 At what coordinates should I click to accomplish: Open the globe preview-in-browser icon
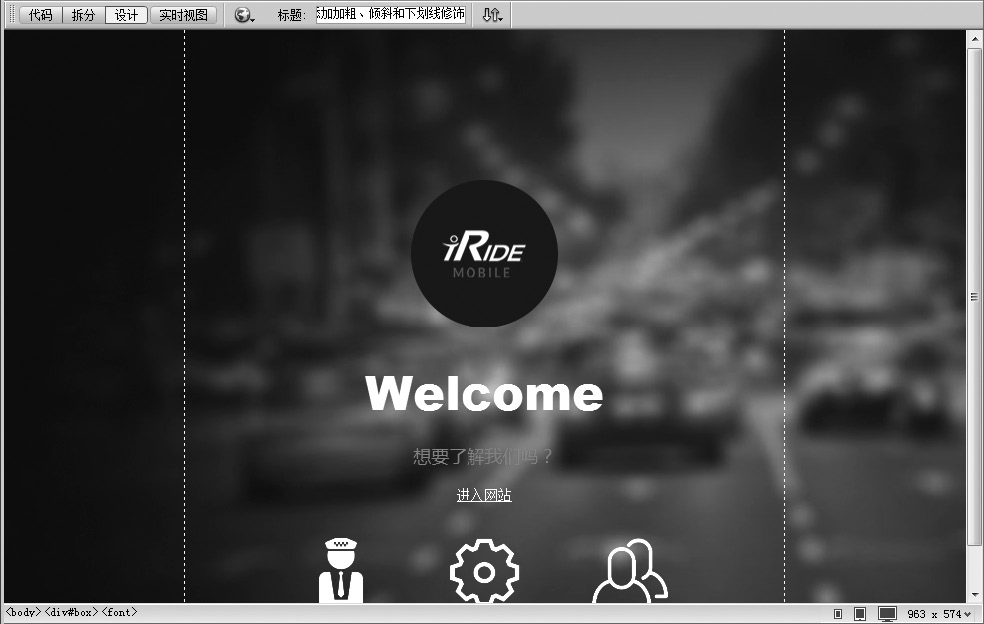tap(243, 14)
